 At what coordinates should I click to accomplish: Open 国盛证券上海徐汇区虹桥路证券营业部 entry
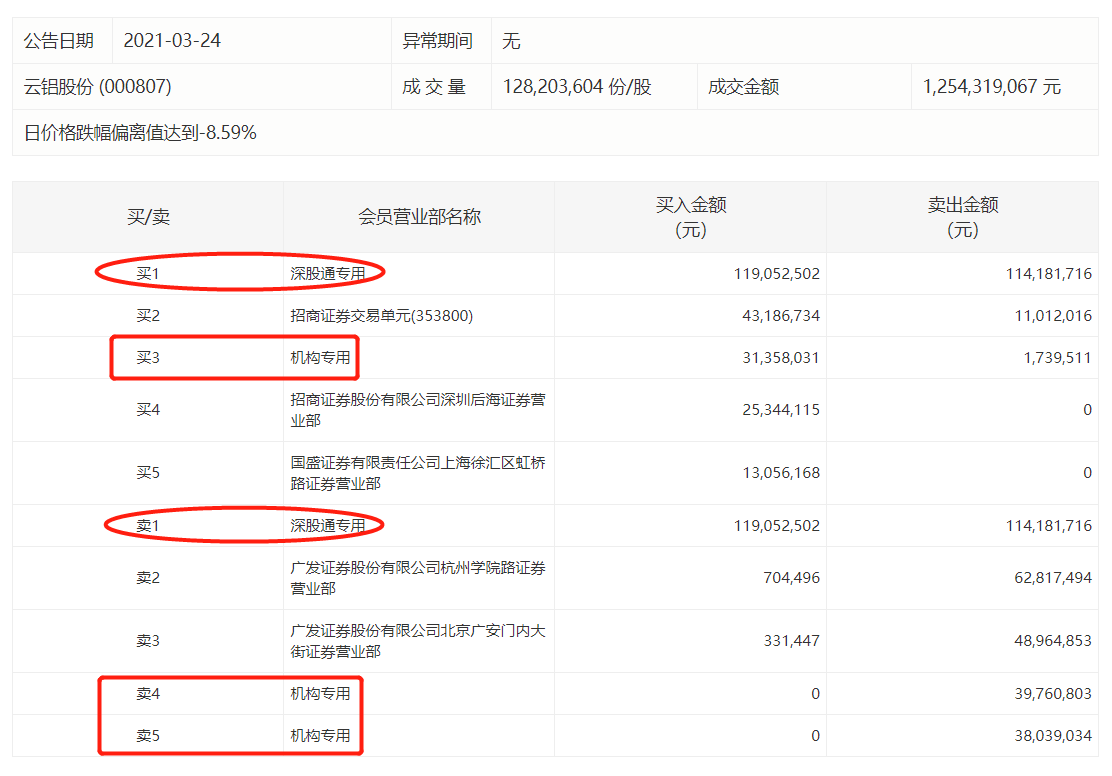click(x=417, y=473)
